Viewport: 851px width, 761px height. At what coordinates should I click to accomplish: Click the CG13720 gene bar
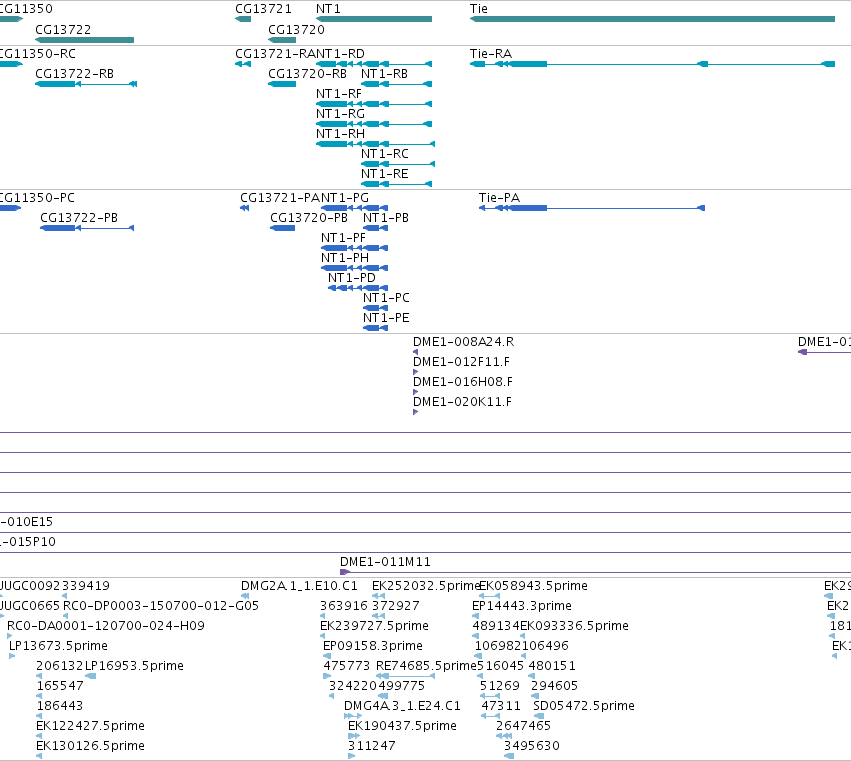pos(282,40)
